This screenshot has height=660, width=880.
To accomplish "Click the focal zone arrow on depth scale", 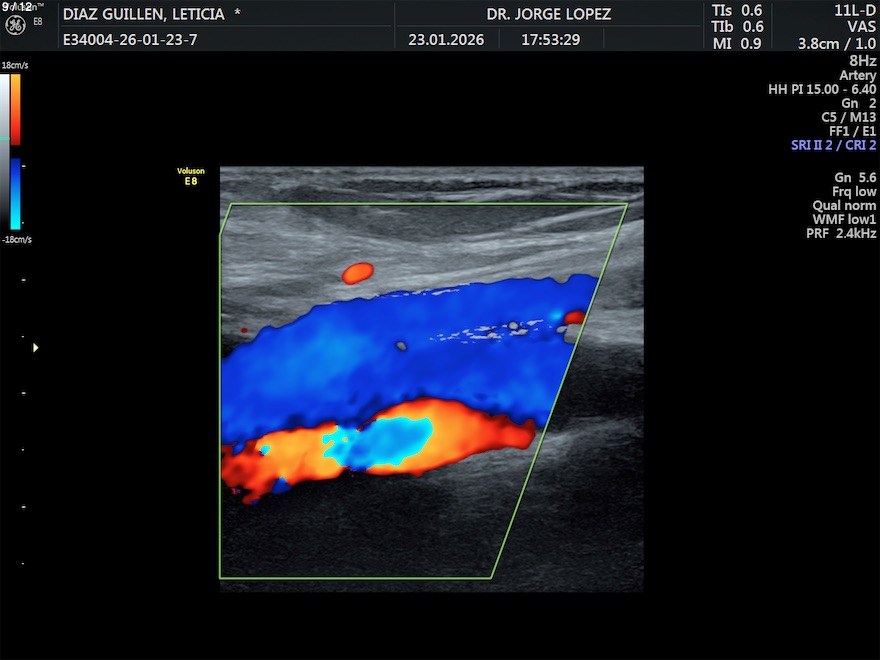I will (x=36, y=347).
